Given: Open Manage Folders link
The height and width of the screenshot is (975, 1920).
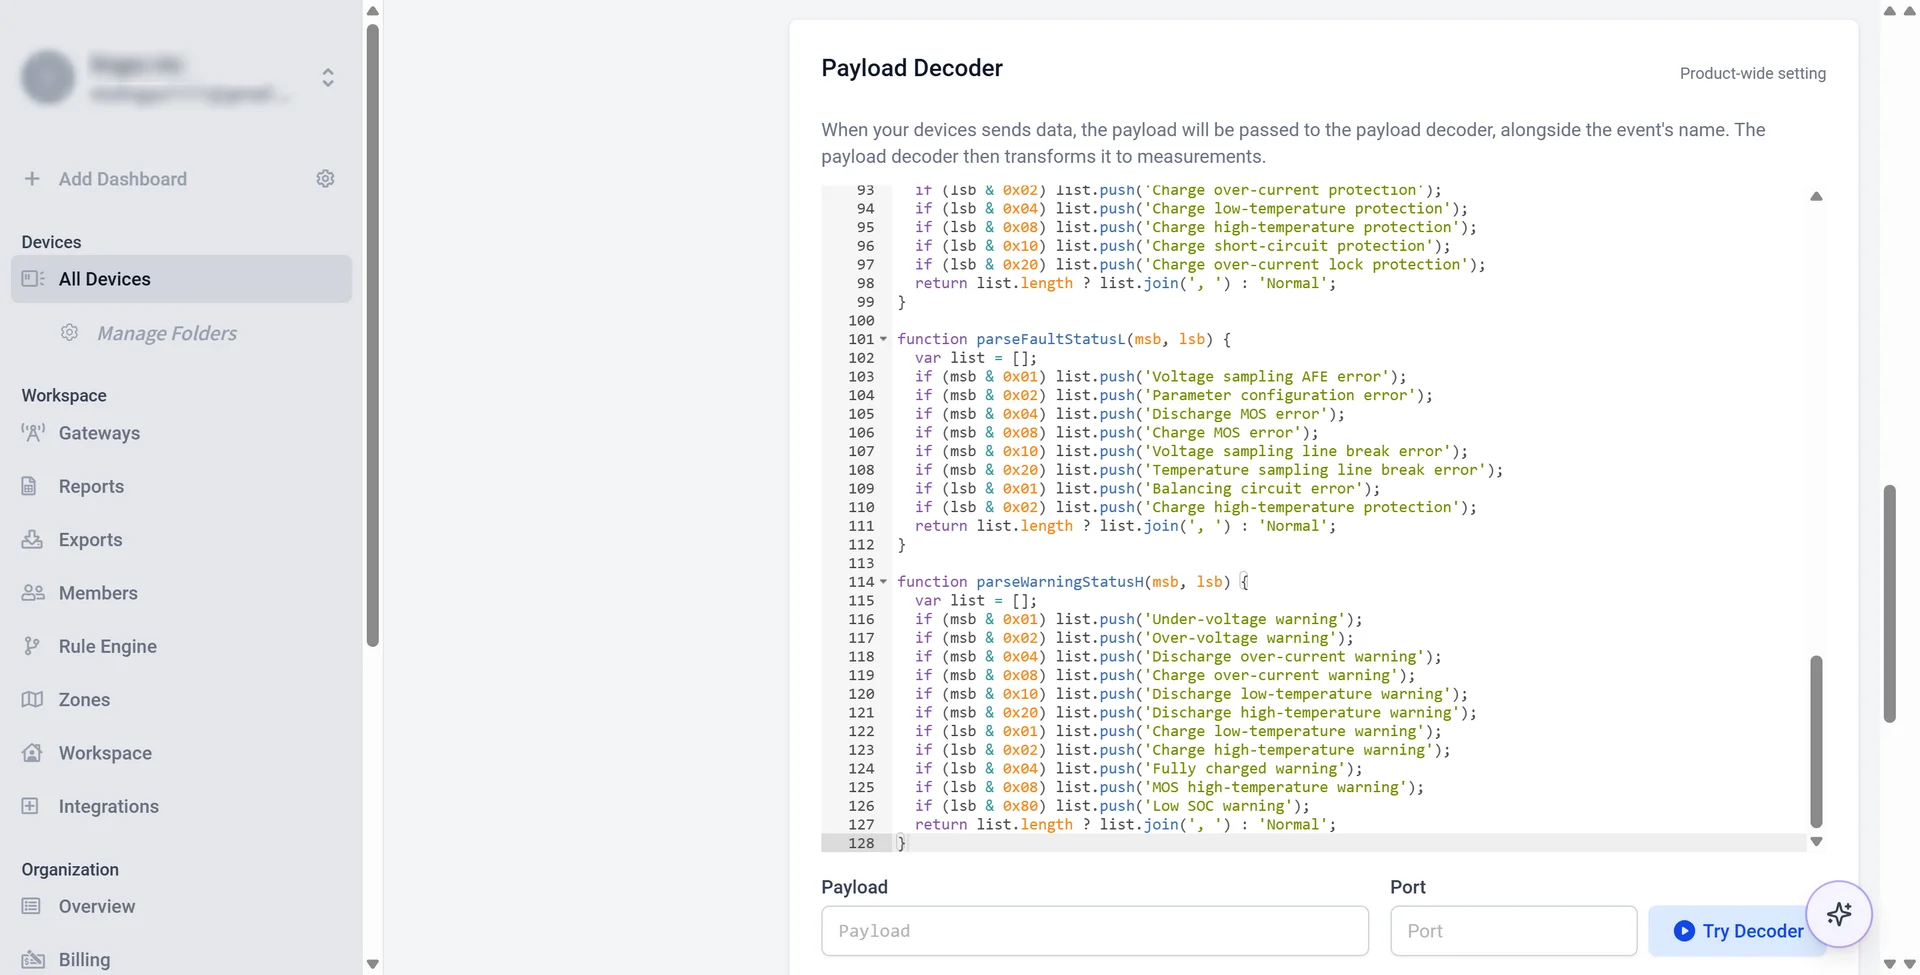Looking at the screenshot, I should 167,333.
